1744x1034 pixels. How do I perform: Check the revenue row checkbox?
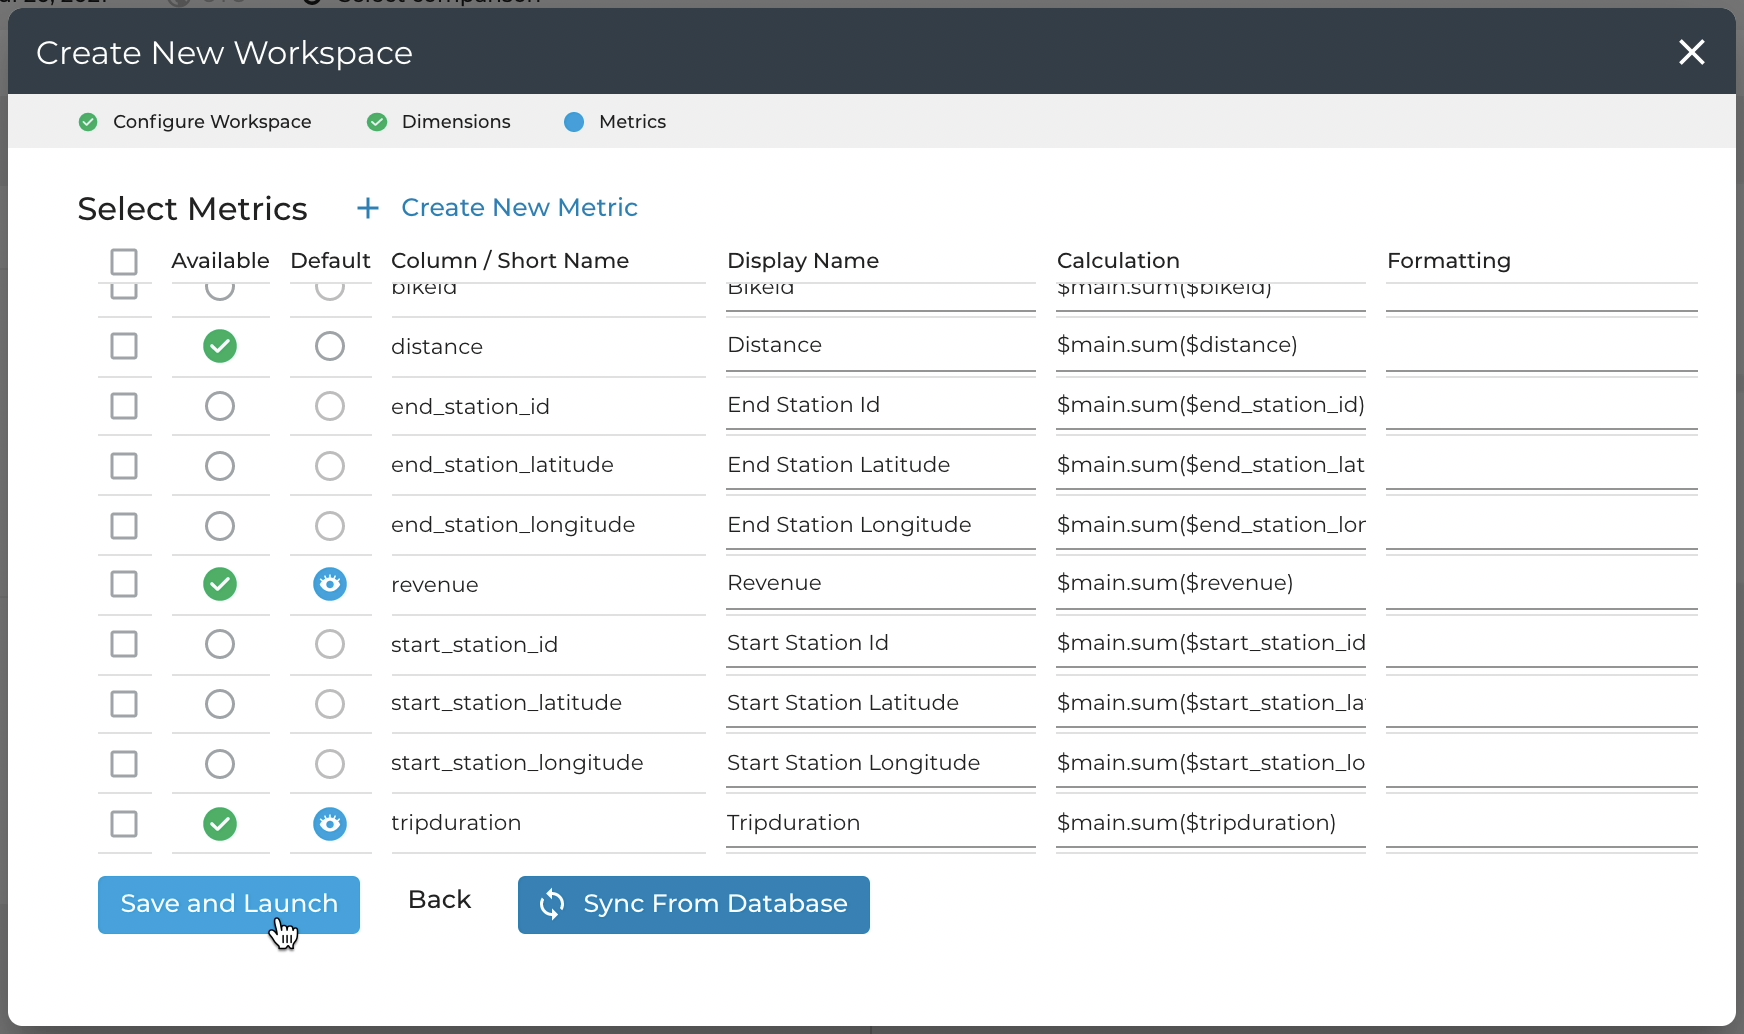(x=124, y=584)
